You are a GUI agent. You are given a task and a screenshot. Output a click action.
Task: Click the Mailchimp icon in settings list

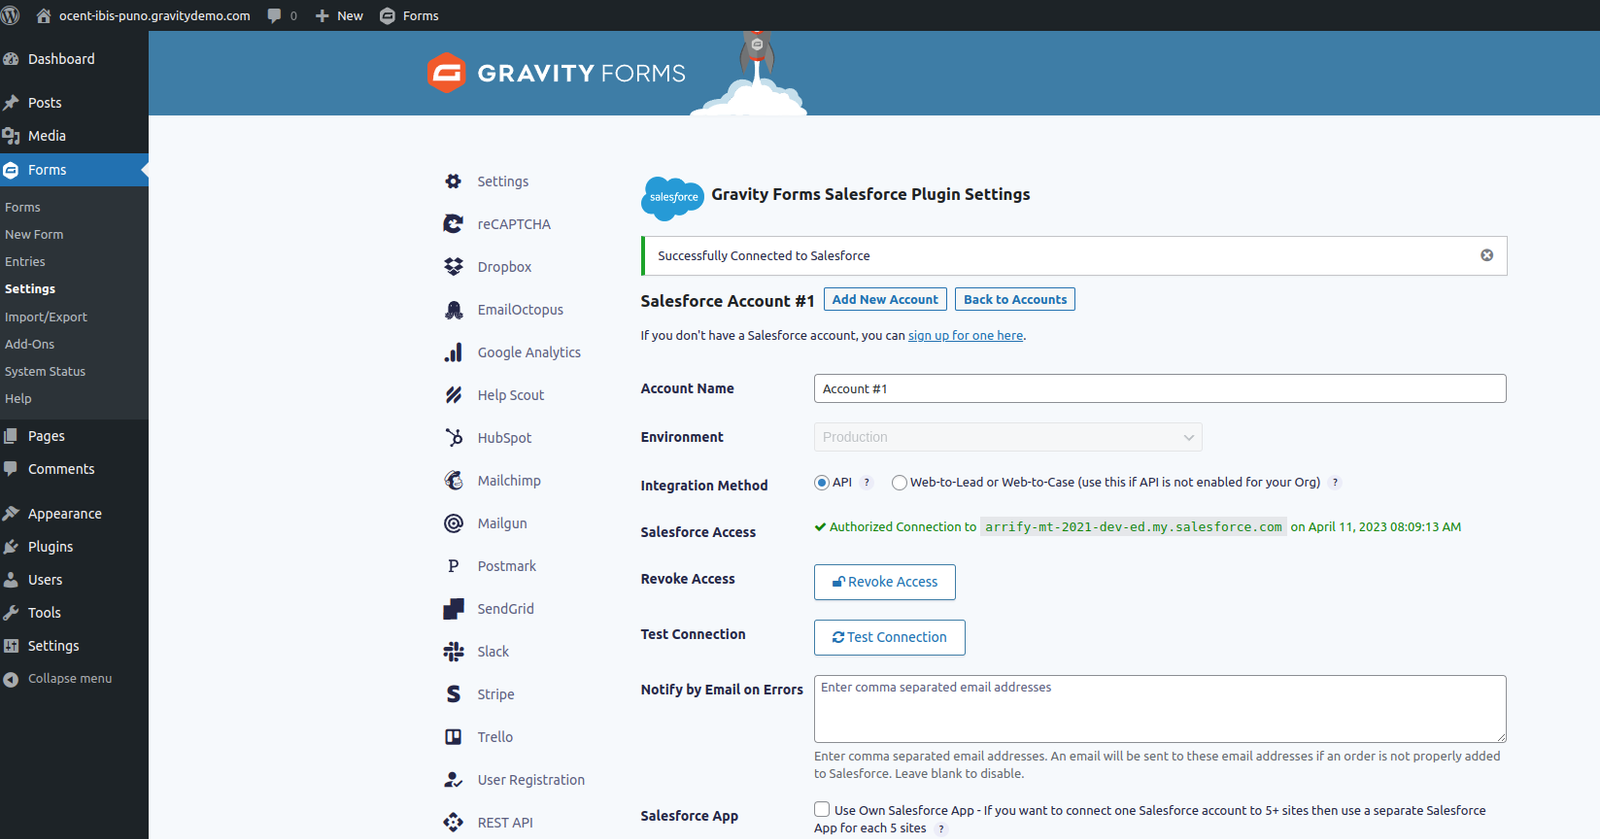pos(453,481)
